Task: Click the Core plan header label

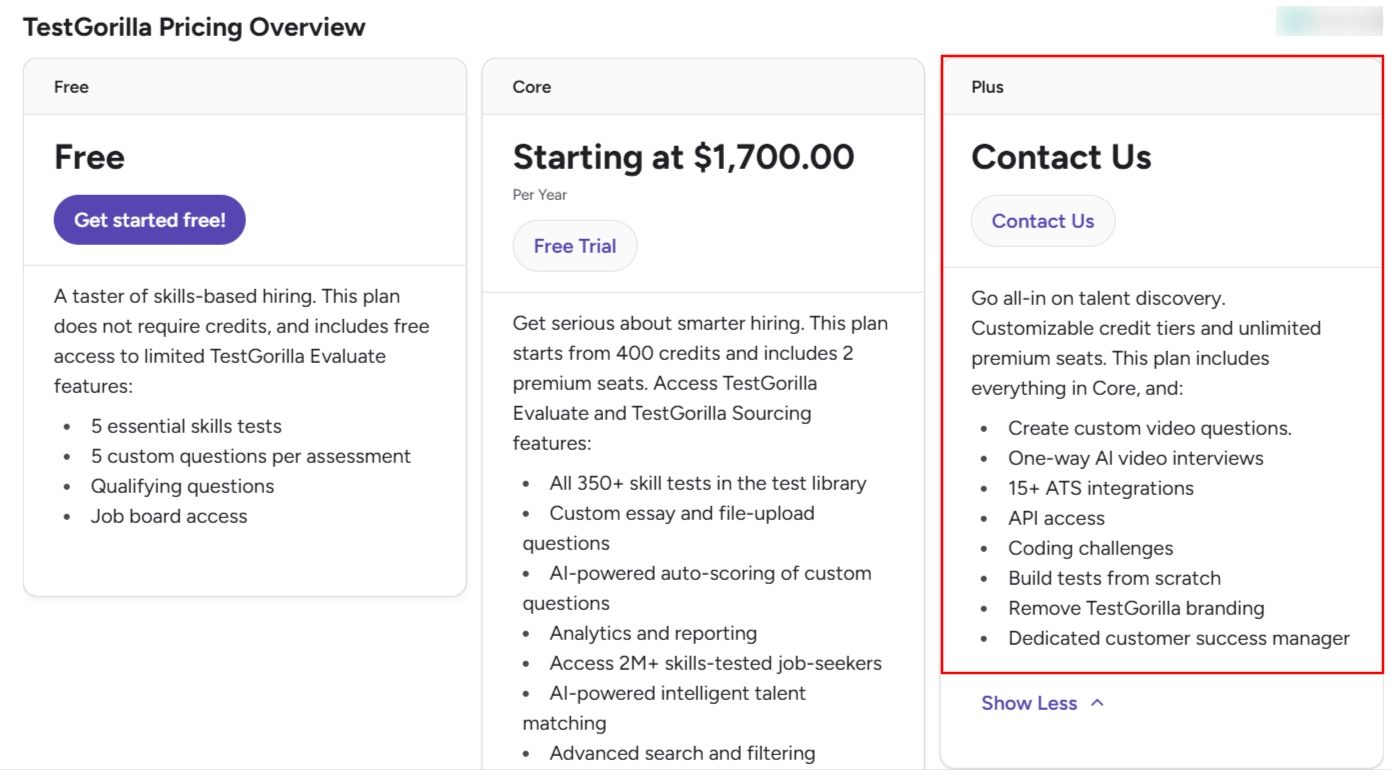Action: (x=532, y=87)
